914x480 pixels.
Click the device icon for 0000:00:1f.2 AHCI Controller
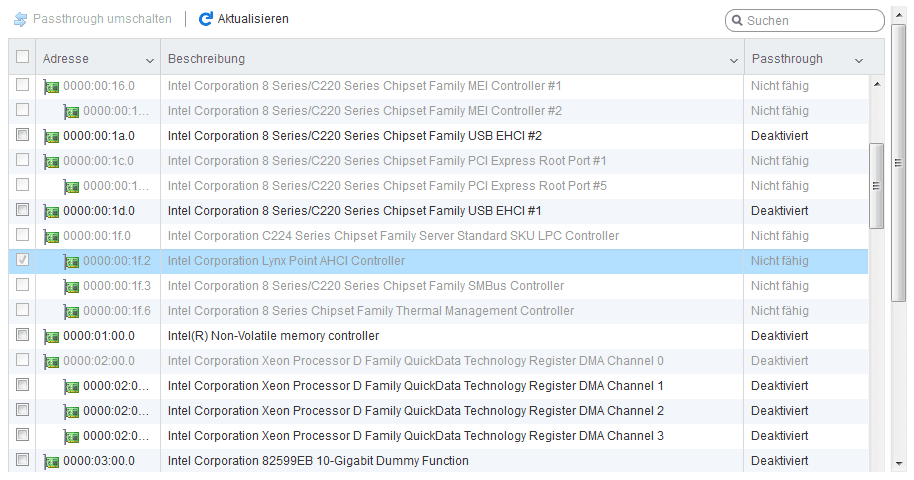[72, 261]
